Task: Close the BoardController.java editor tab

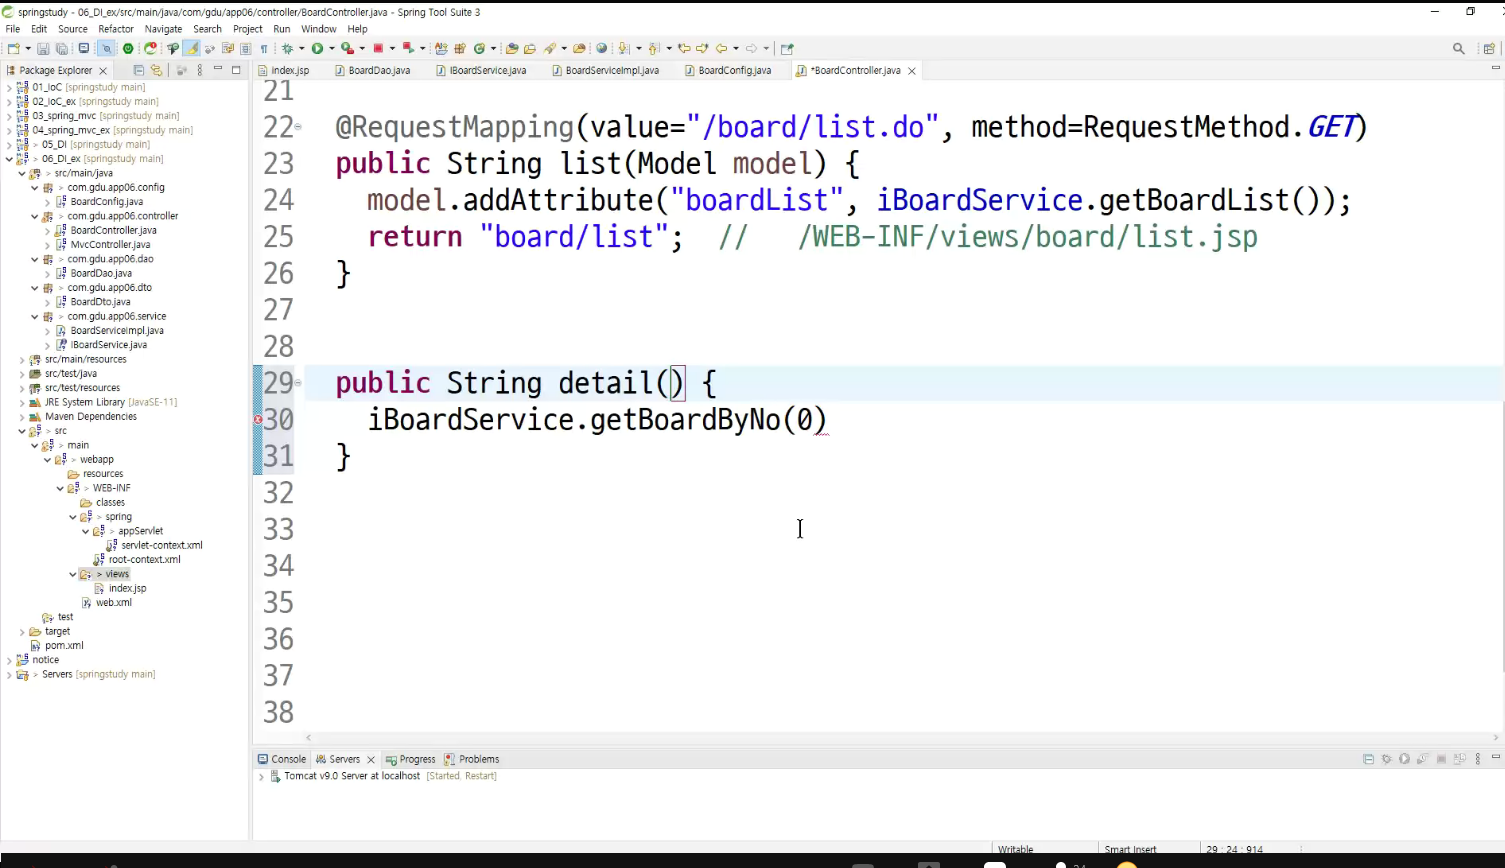Action: [912, 71]
